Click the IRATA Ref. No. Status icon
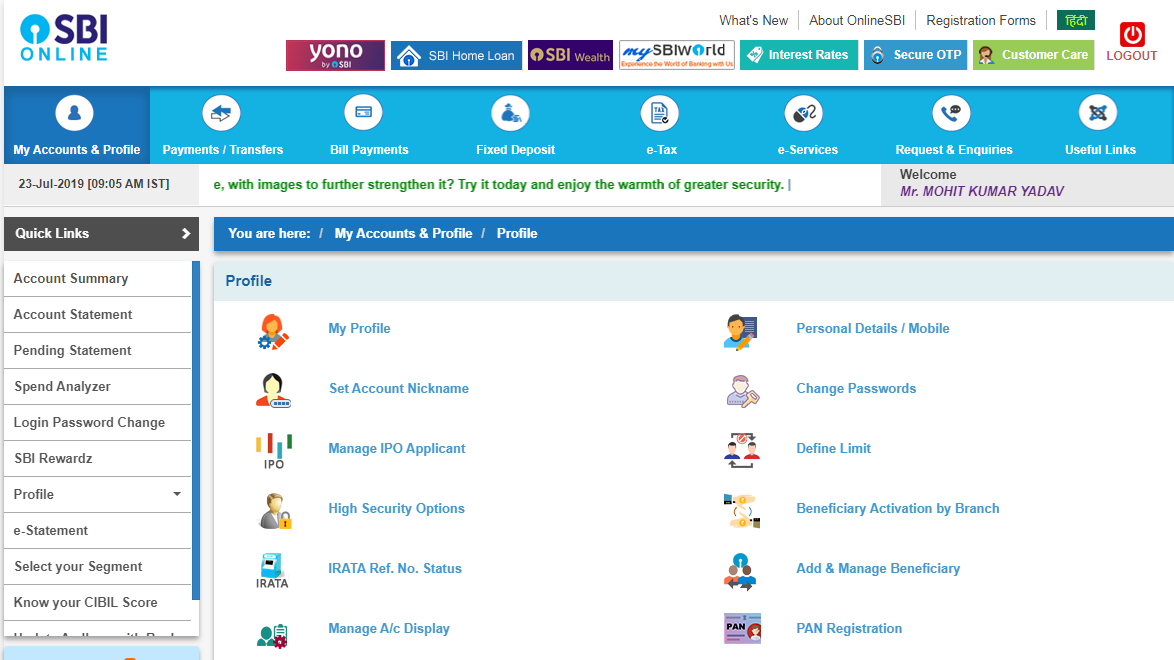The height and width of the screenshot is (660, 1174). pyautogui.click(x=272, y=568)
